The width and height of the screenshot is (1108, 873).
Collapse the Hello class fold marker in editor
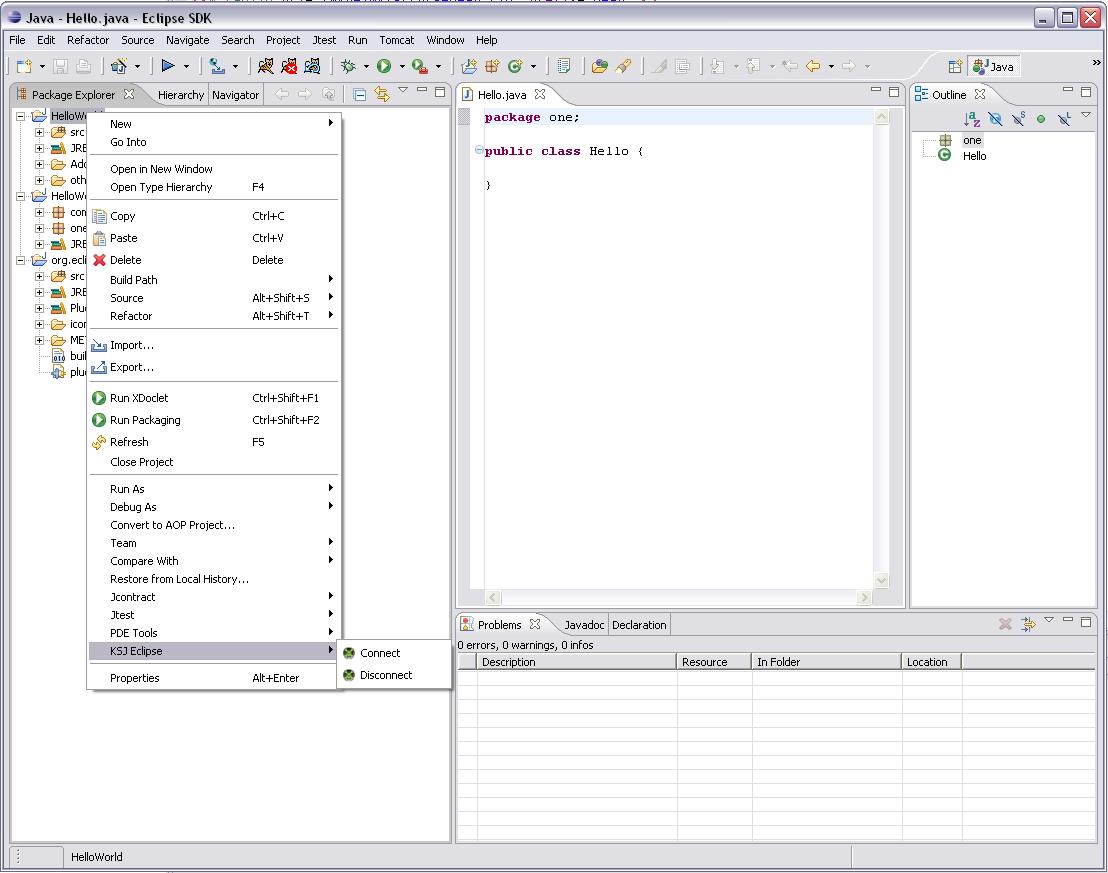[x=479, y=150]
